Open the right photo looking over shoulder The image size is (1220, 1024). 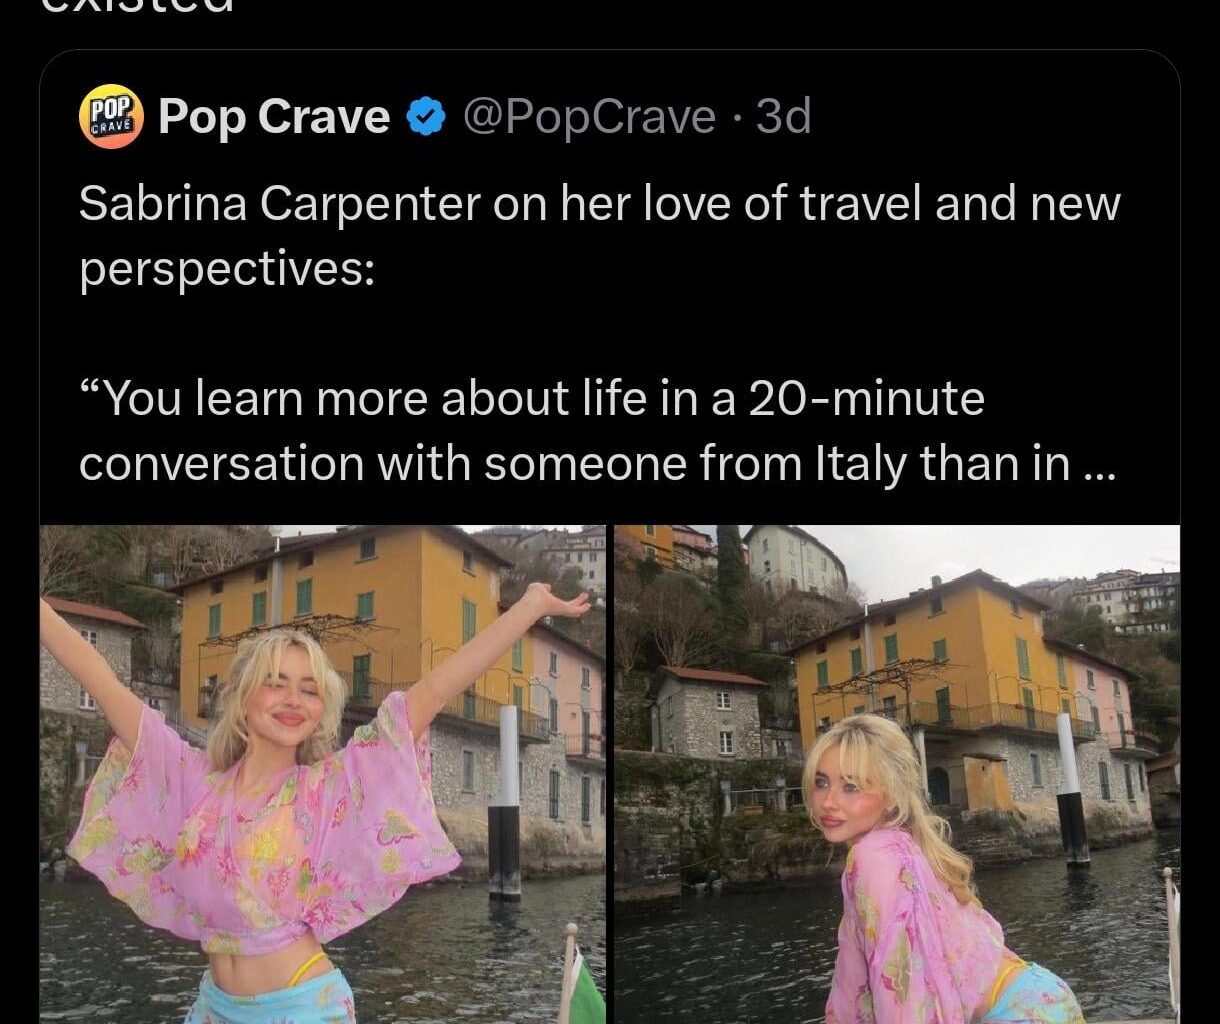tap(897, 774)
